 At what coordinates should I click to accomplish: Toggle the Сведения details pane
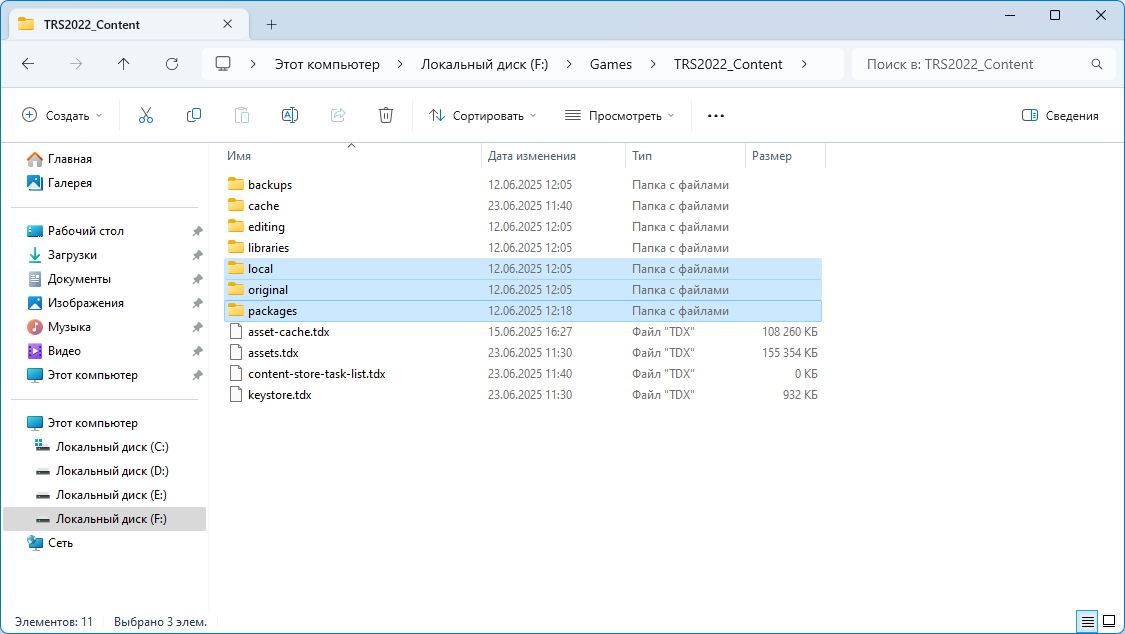[x=1060, y=115]
